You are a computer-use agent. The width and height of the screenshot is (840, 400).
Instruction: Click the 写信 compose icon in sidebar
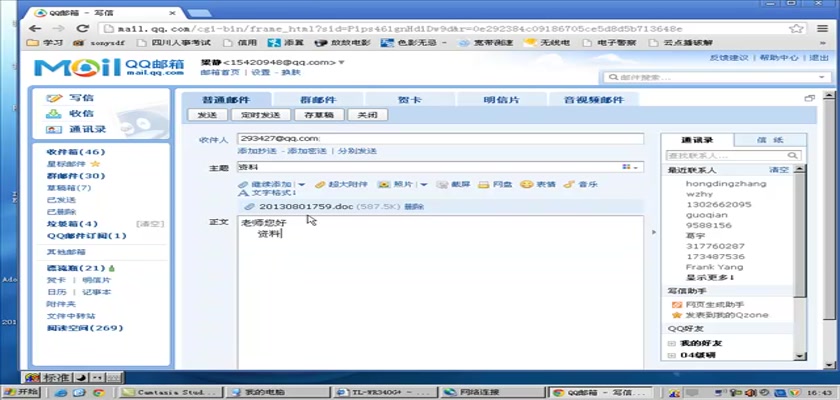(x=54, y=98)
